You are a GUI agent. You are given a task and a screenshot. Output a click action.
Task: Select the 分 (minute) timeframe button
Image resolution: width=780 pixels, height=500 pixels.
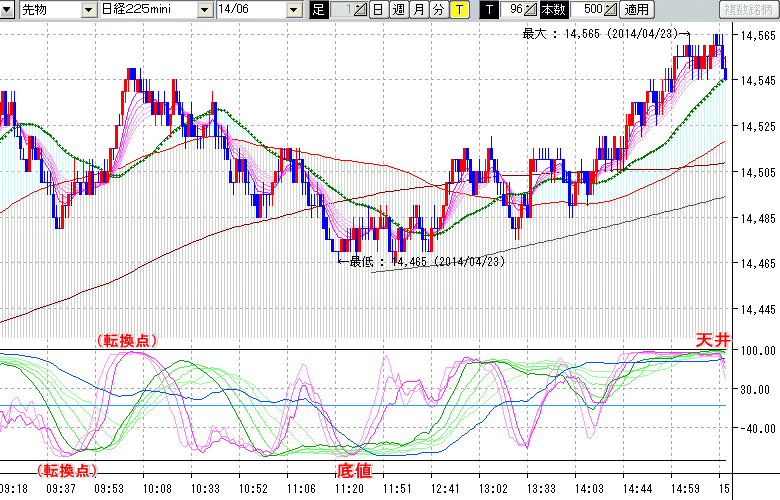[437, 10]
